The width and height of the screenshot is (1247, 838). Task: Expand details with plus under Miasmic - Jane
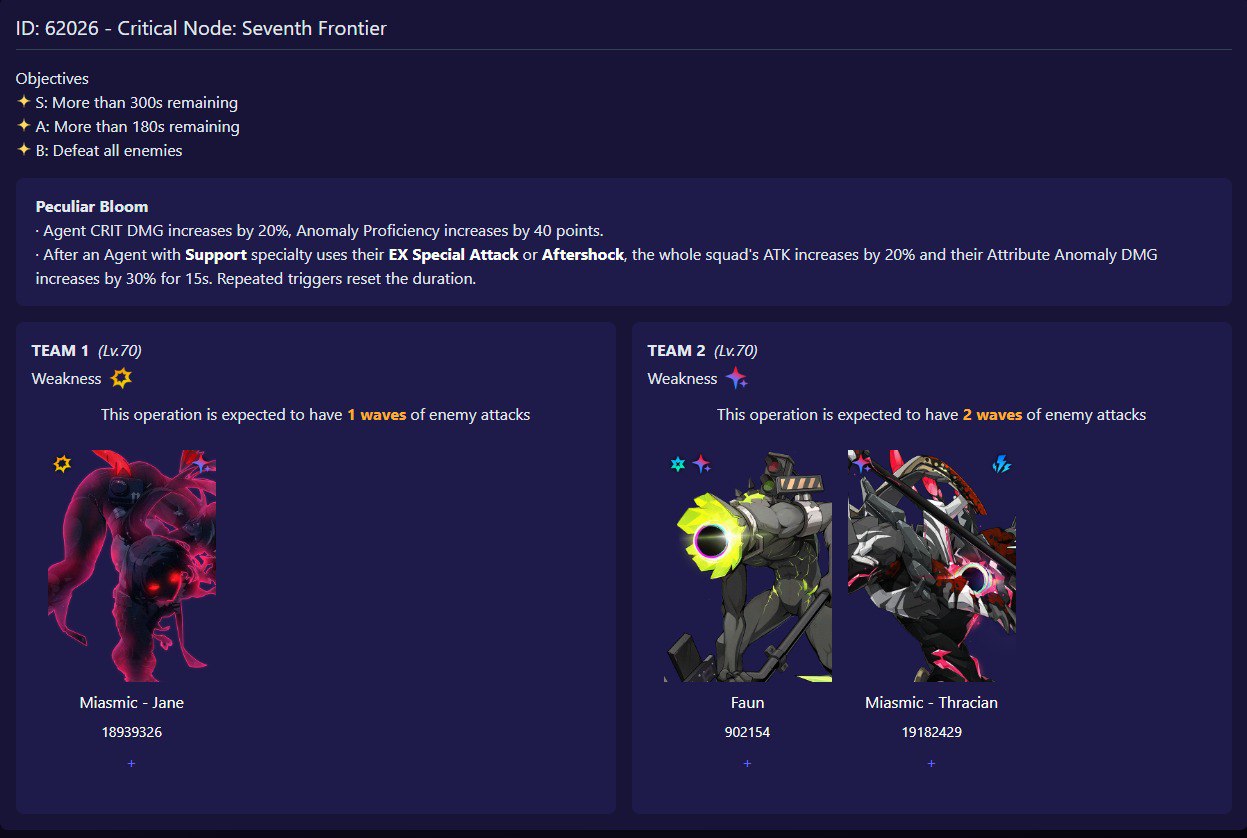point(131,763)
